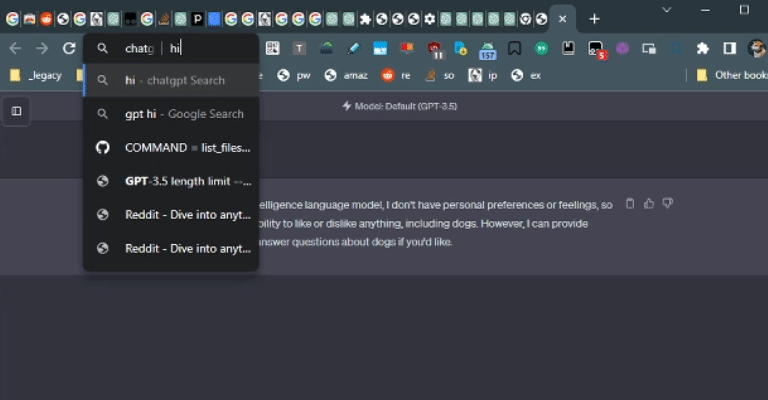Open the media control picture-in-picture icon

tap(649, 48)
